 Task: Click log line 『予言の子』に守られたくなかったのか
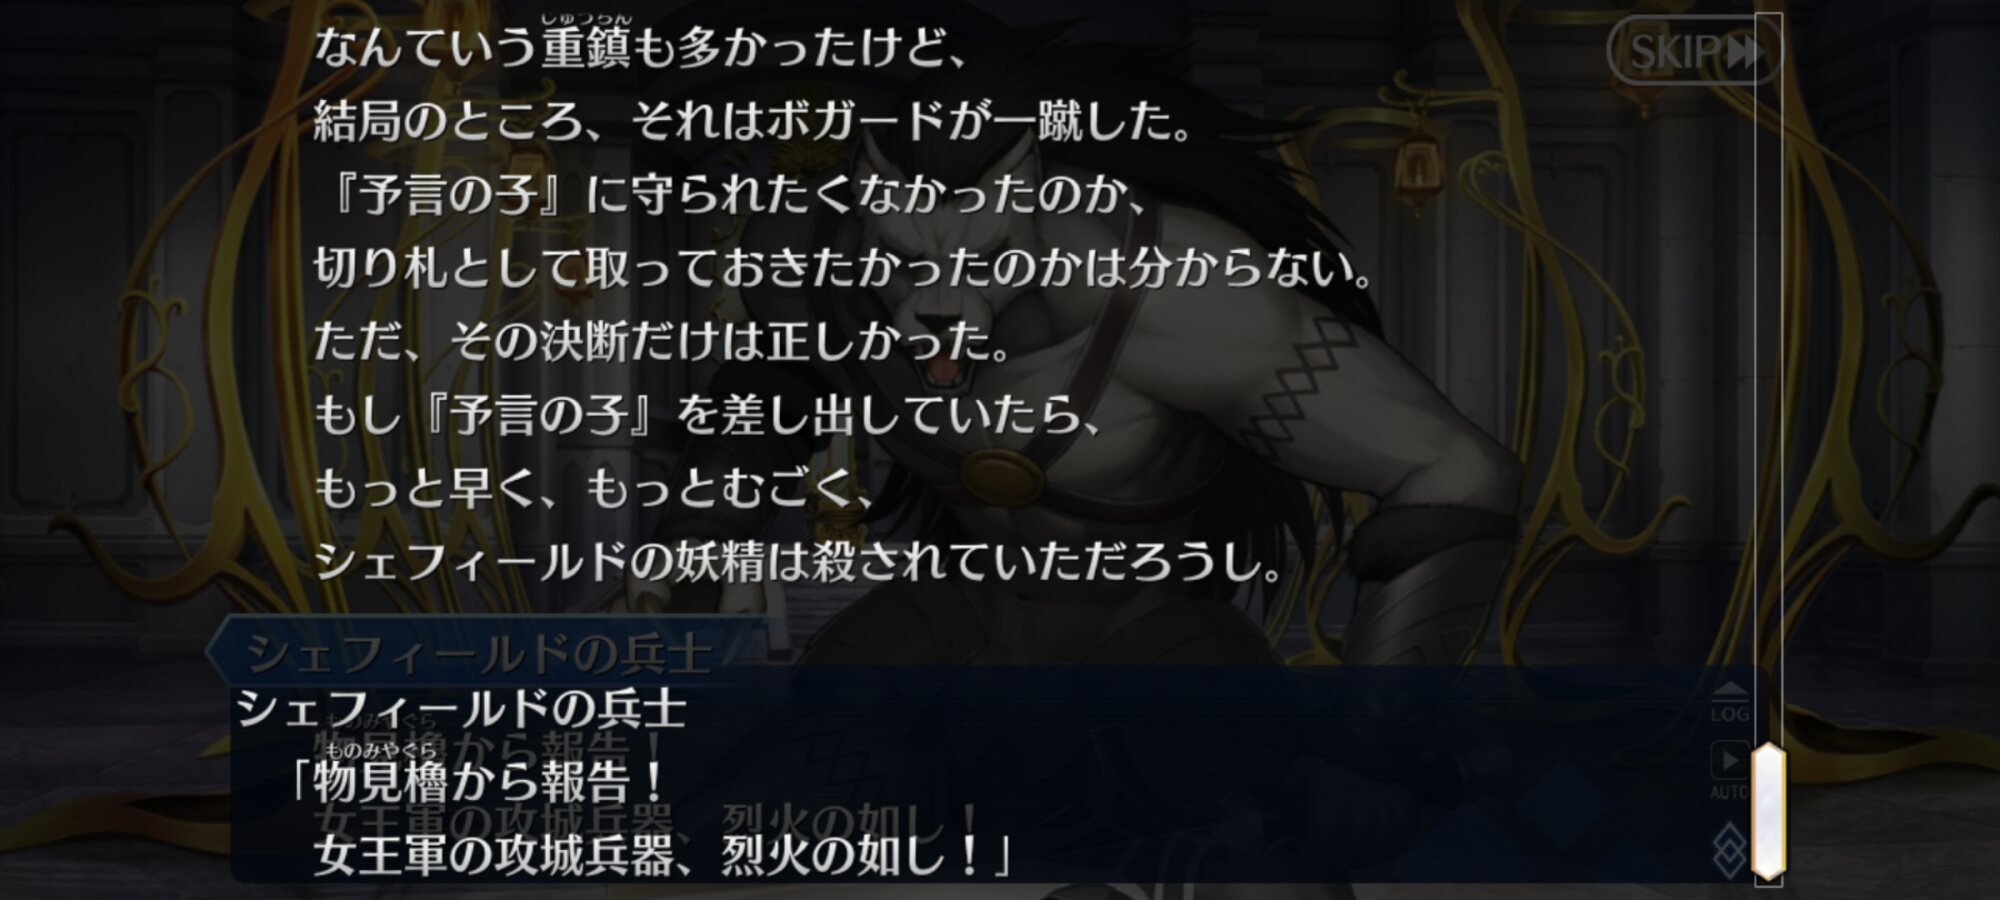click(732, 196)
